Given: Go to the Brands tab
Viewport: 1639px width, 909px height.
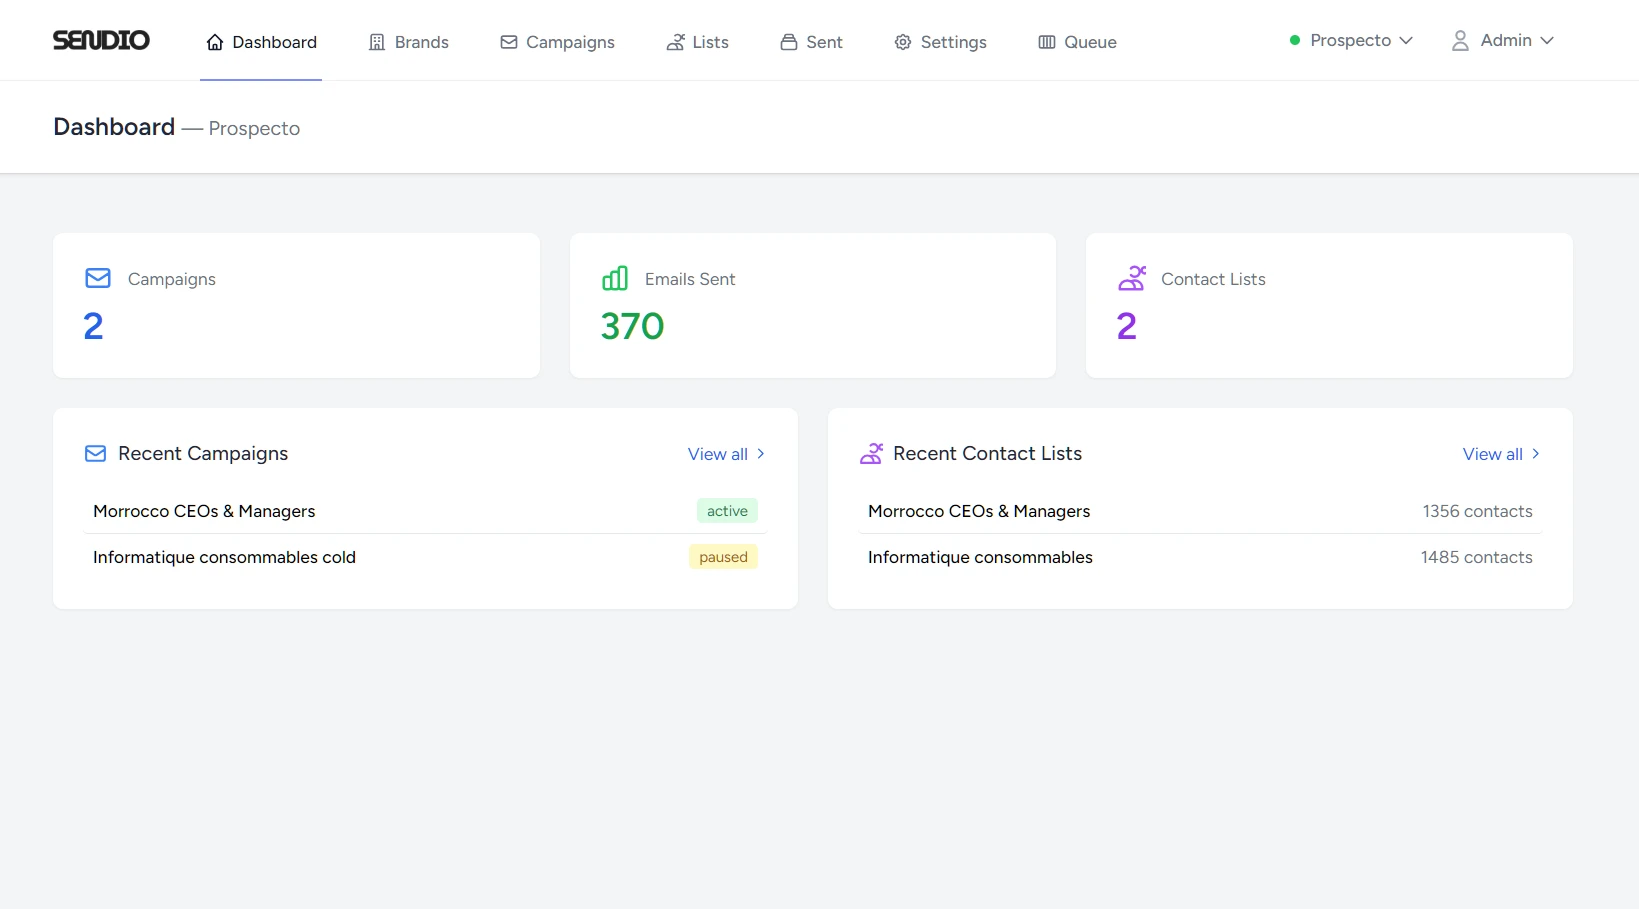Looking at the screenshot, I should pyautogui.click(x=409, y=42).
